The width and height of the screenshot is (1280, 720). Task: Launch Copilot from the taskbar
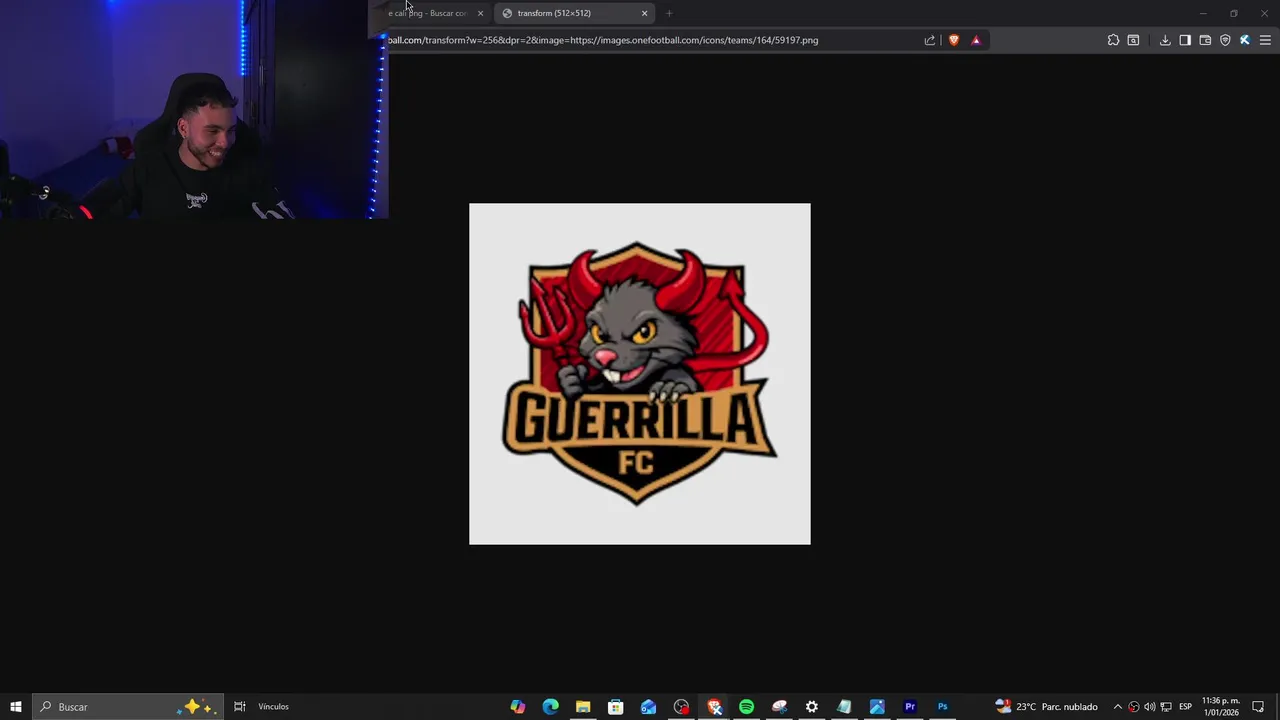[518, 707]
